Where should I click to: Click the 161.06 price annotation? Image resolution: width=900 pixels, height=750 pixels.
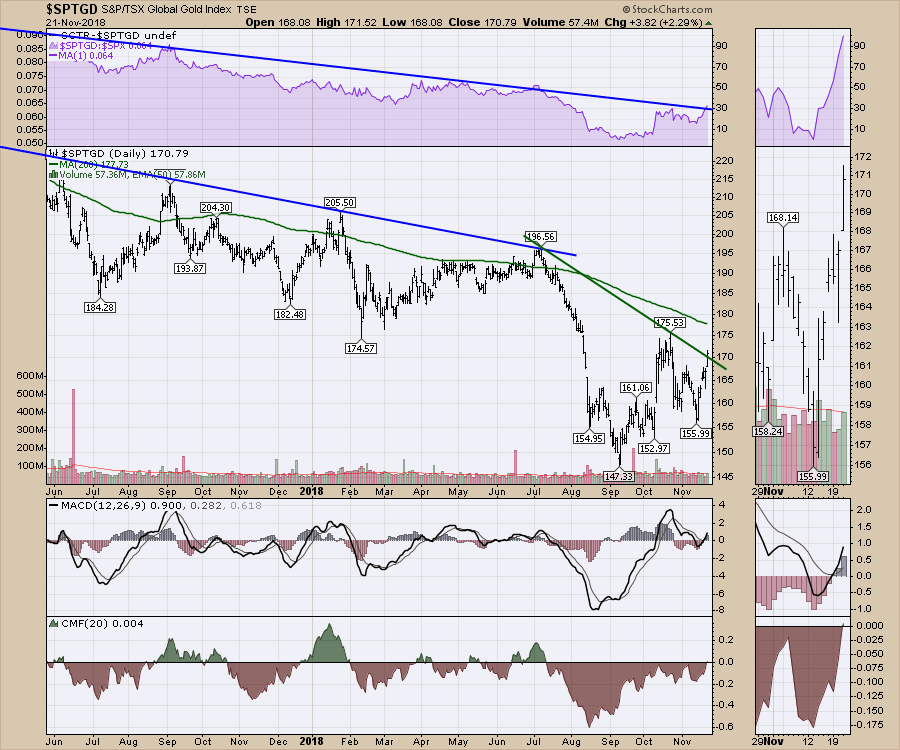(x=635, y=388)
